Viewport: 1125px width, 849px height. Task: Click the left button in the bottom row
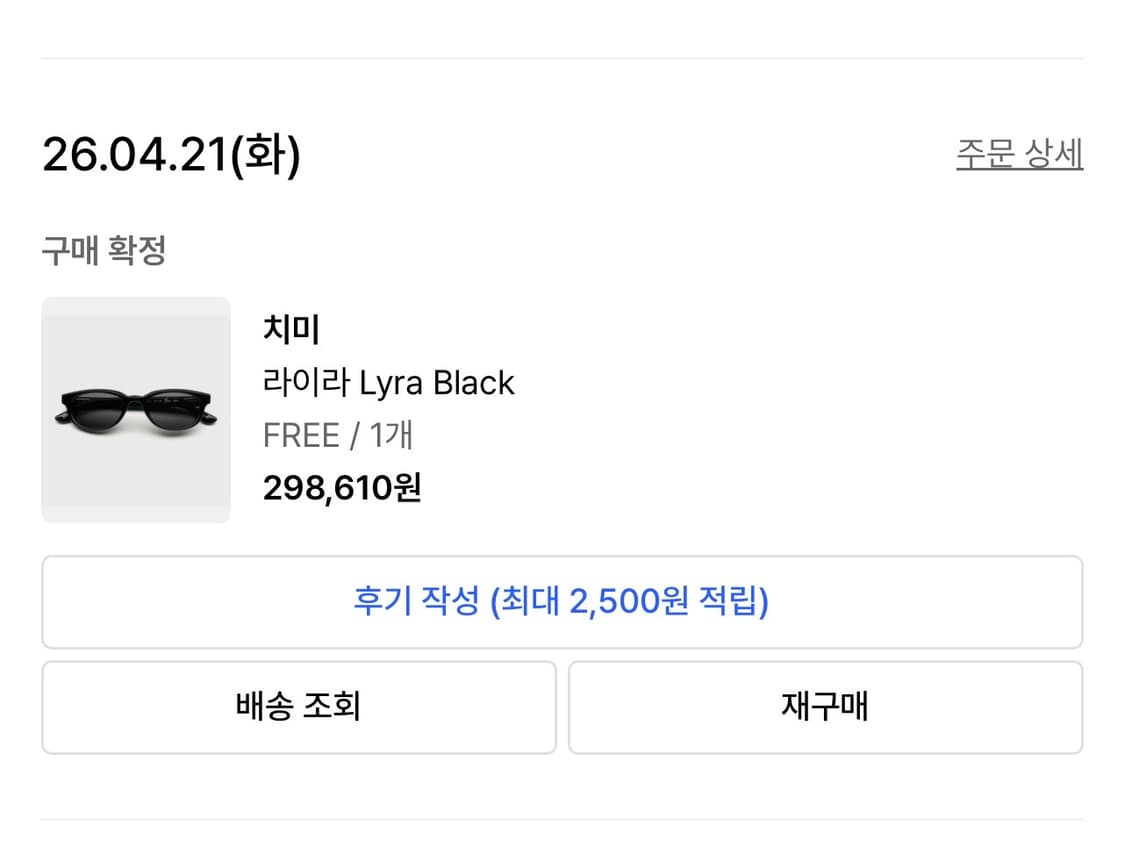pyautogui.click(x=298, y=707)
